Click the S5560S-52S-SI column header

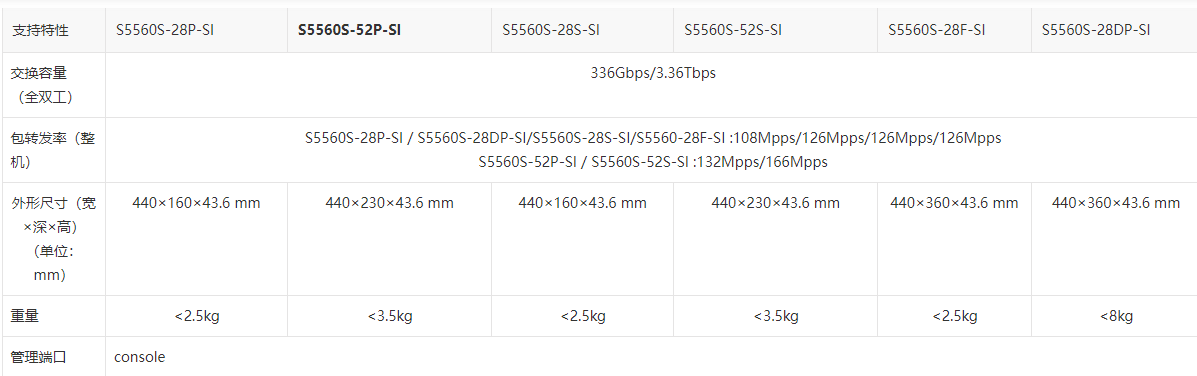coord(733,31)
